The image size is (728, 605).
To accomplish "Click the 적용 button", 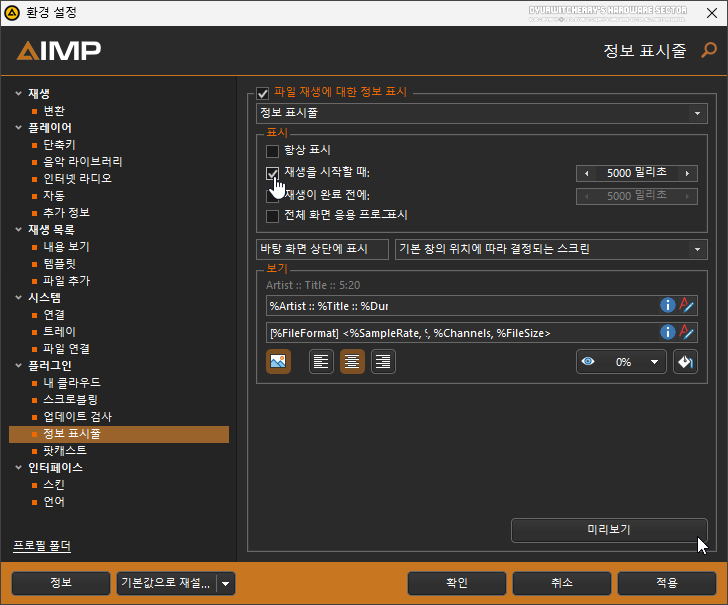I will coord(667,583).
